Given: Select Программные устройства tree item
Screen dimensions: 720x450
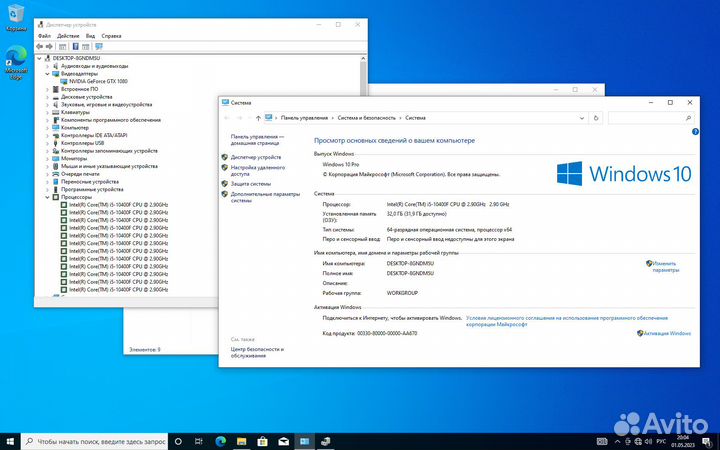Looking at the screenshot, I should 92,189.
